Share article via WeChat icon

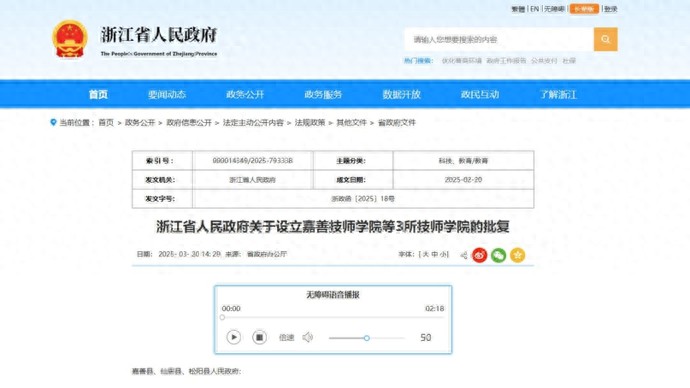pos(498,255)
